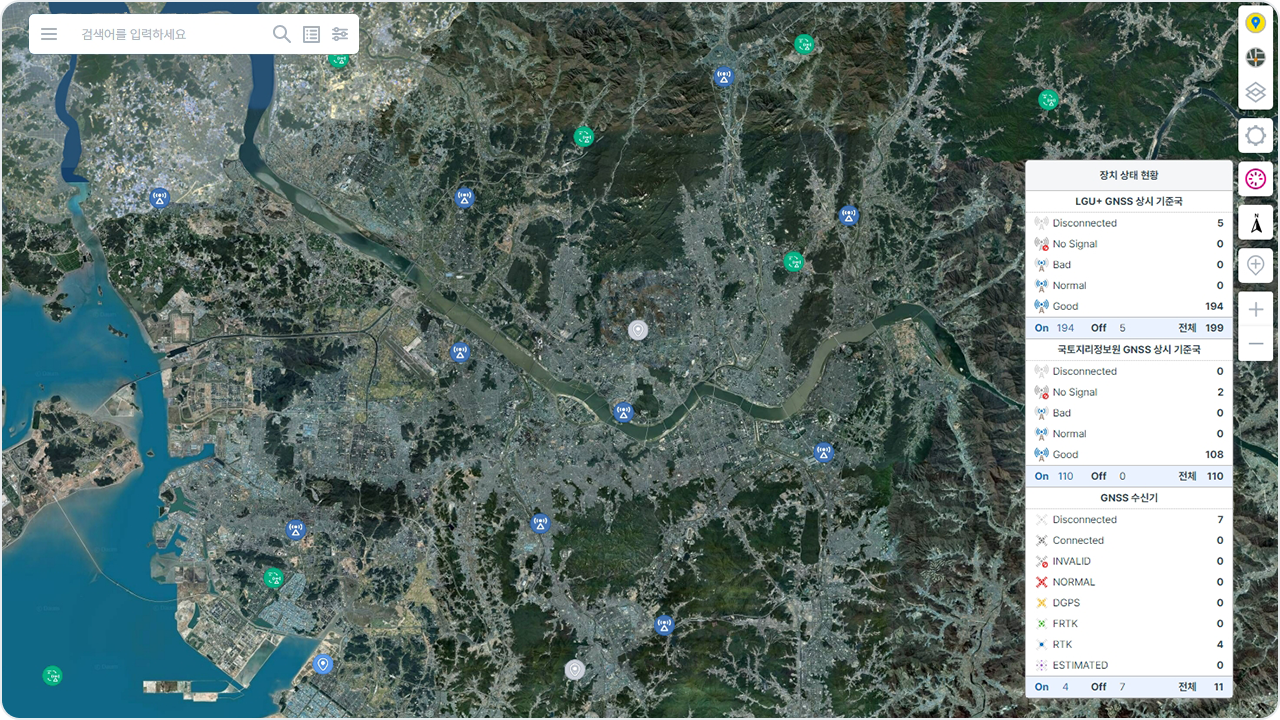
Task: Switch the map type with the globe icon
Action: (1256, 58)
